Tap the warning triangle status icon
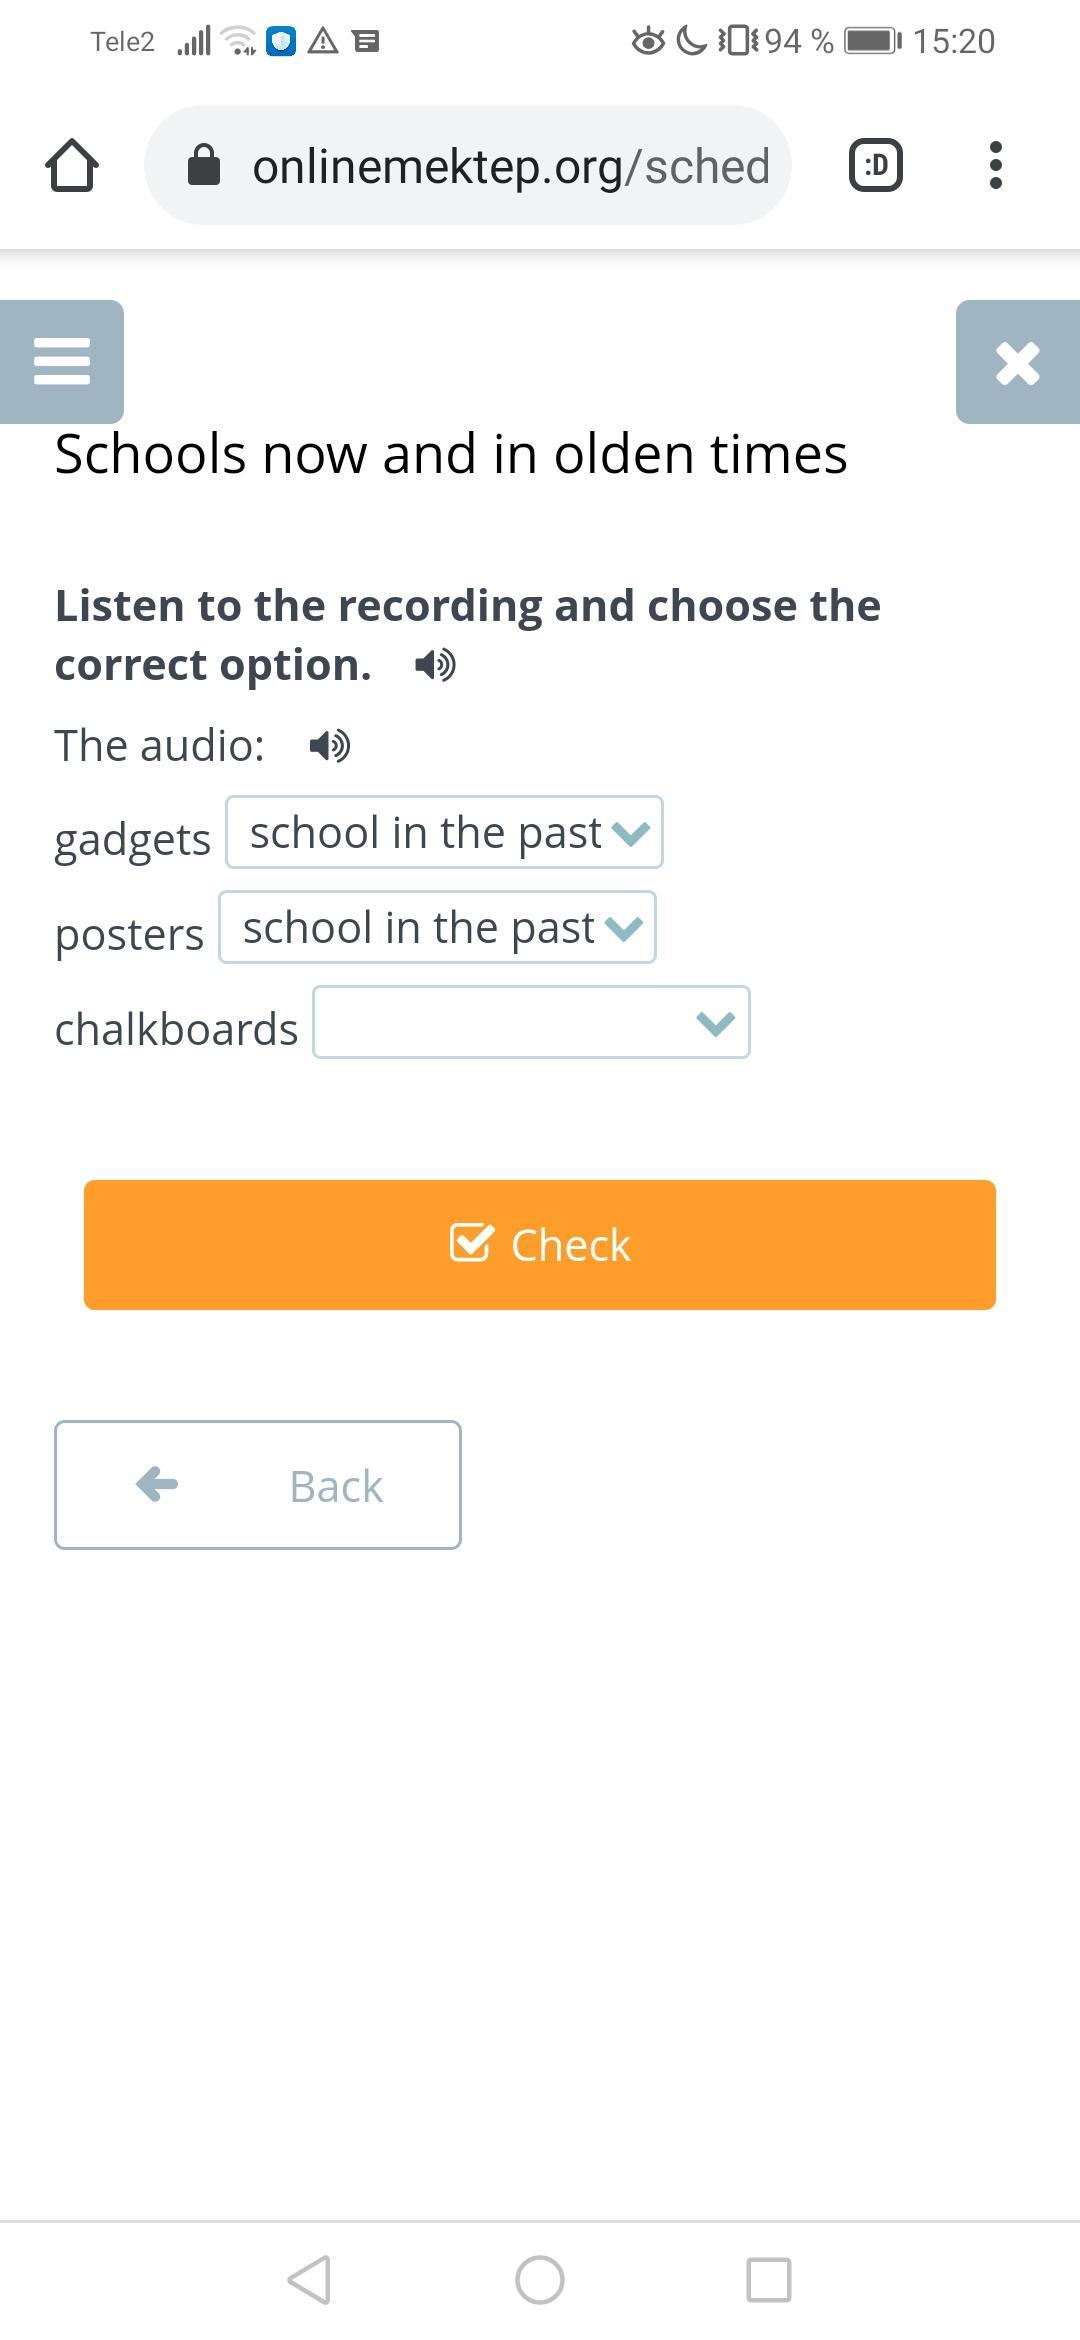The image size is (1080, 2340). click(x=323, y=41)
